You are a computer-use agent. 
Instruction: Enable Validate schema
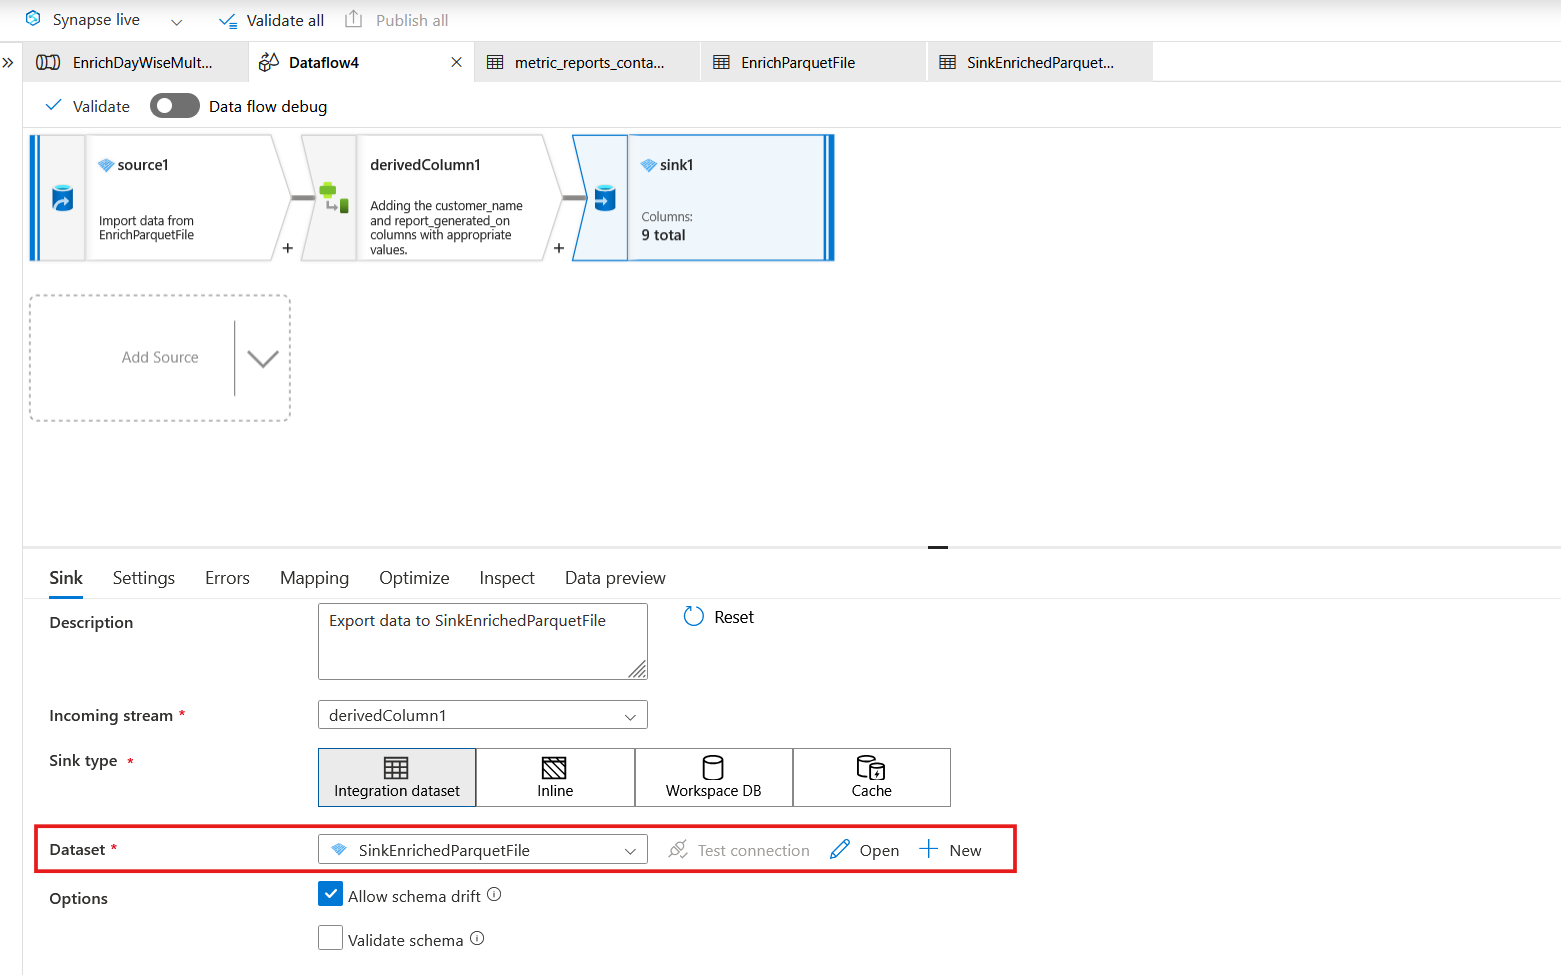point(330,937)
